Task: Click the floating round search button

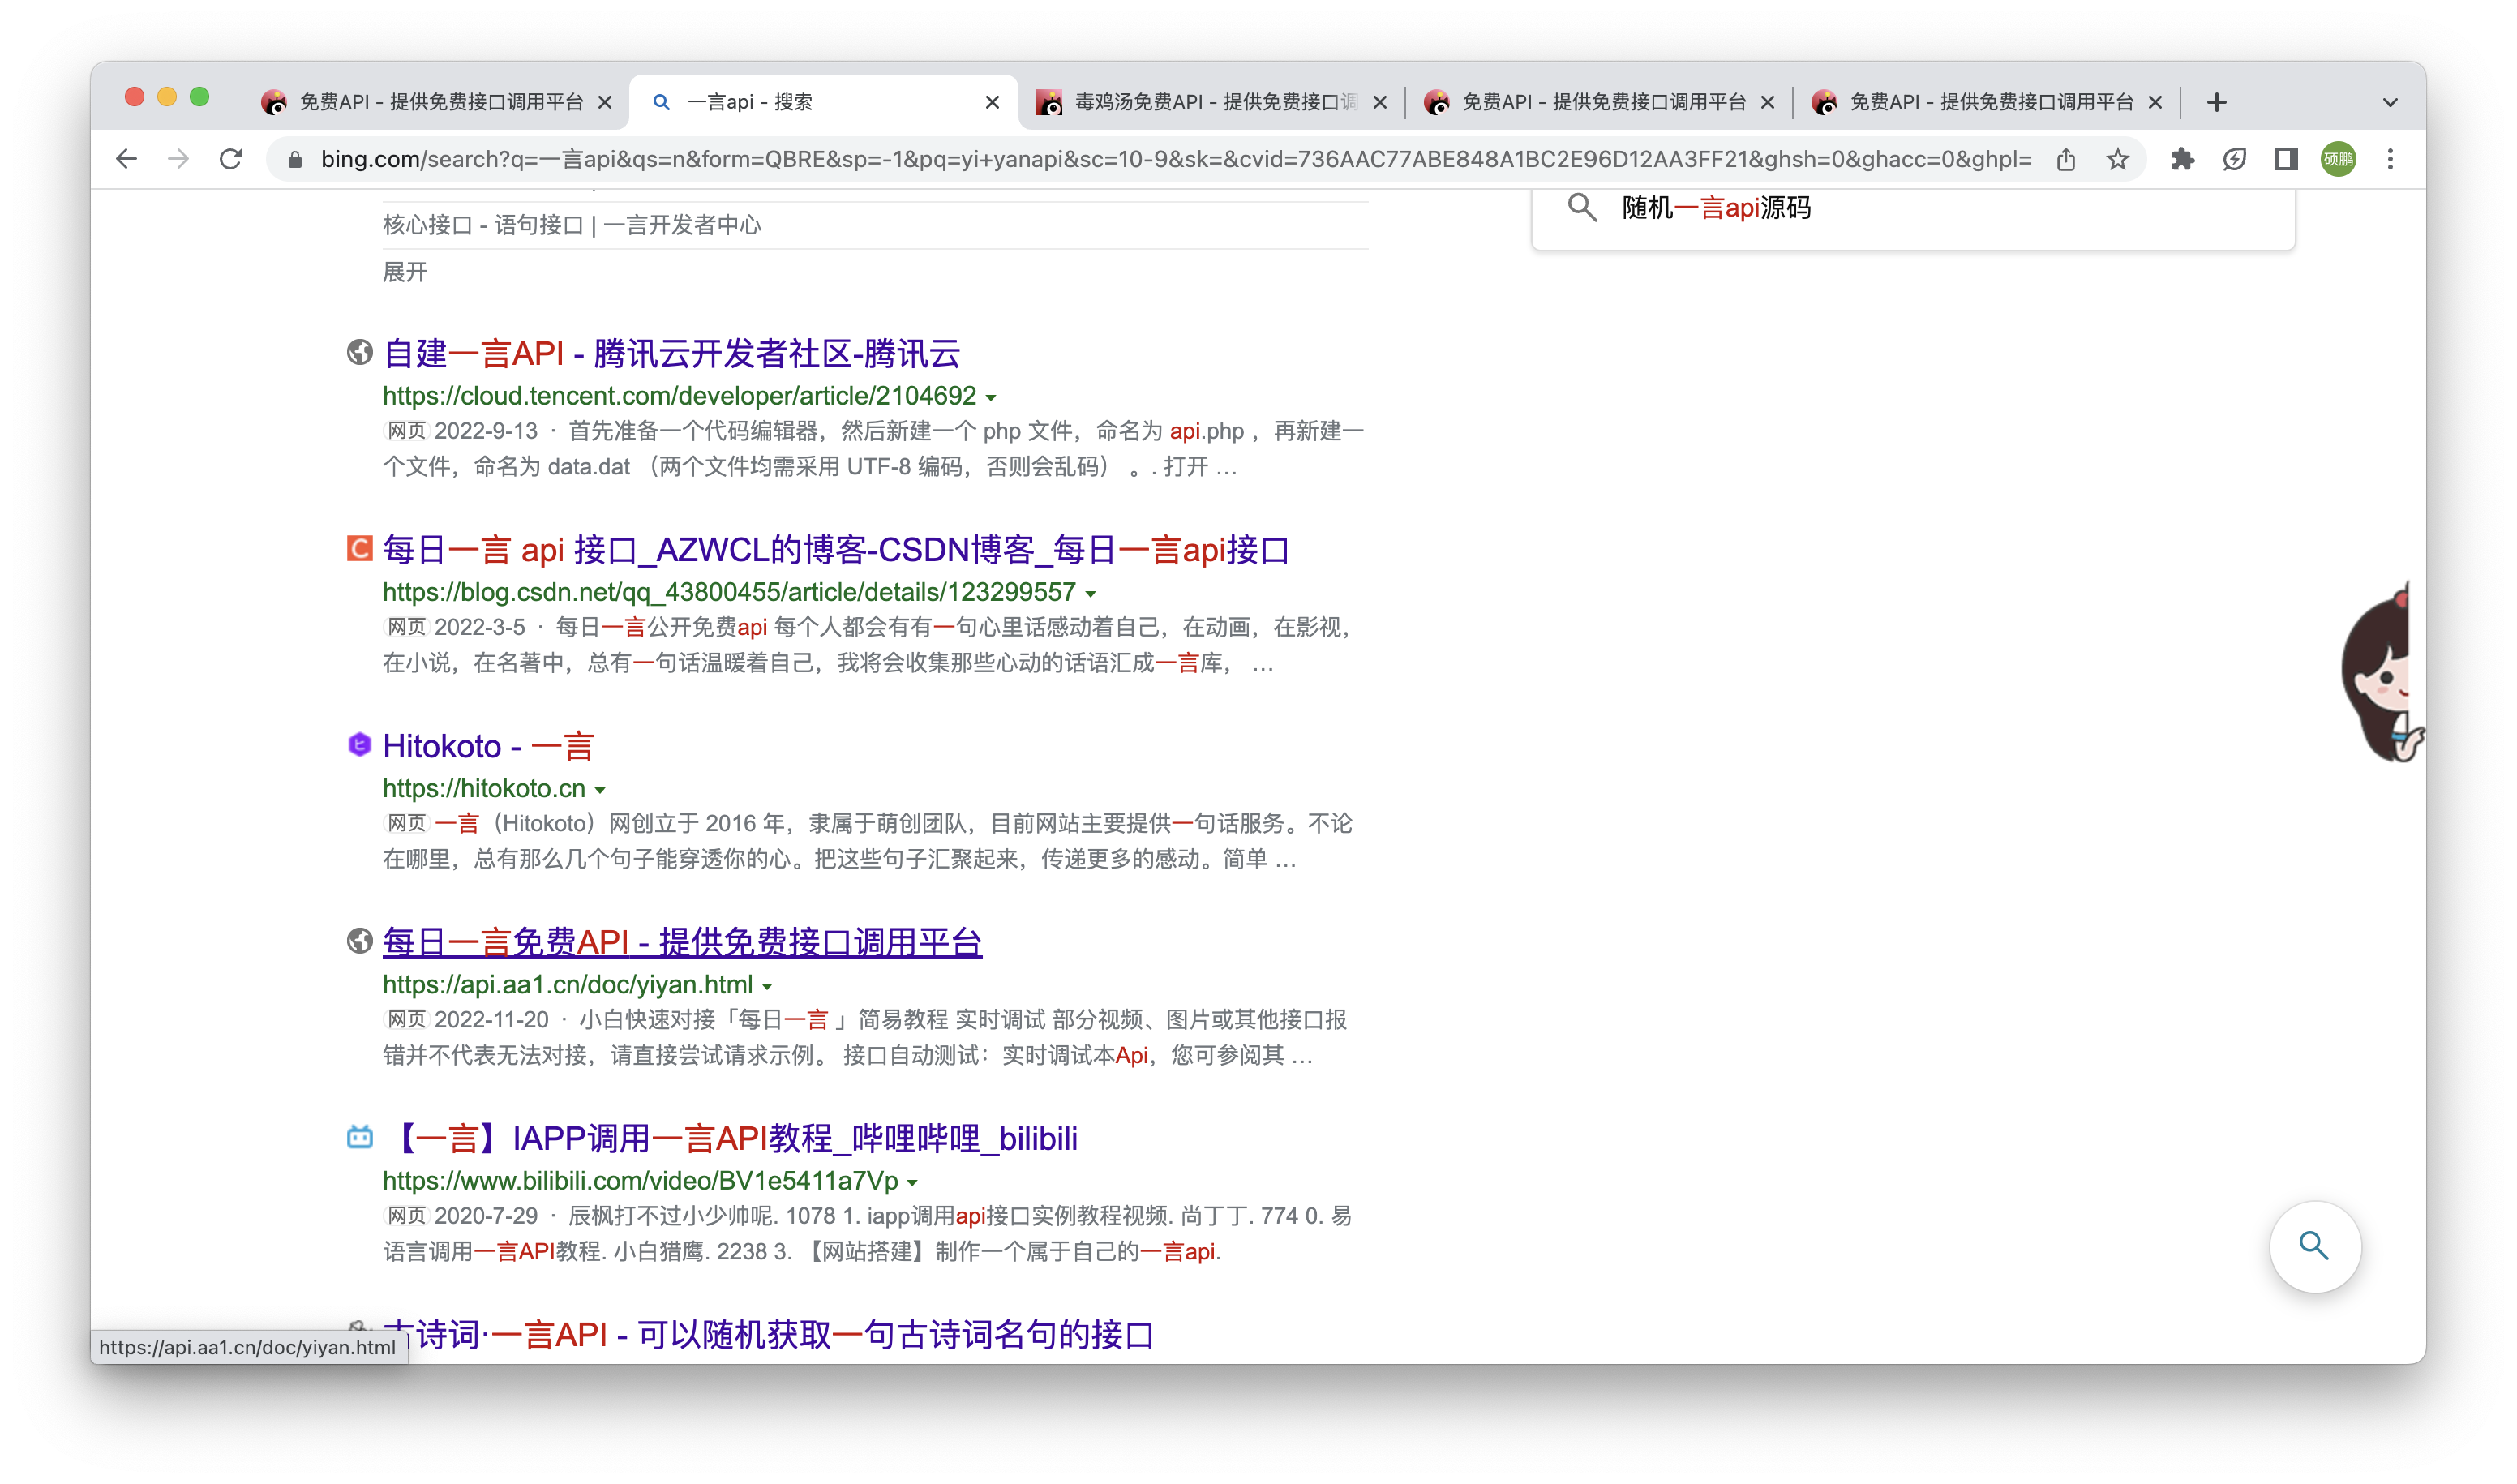Action: (2314, 1246)
